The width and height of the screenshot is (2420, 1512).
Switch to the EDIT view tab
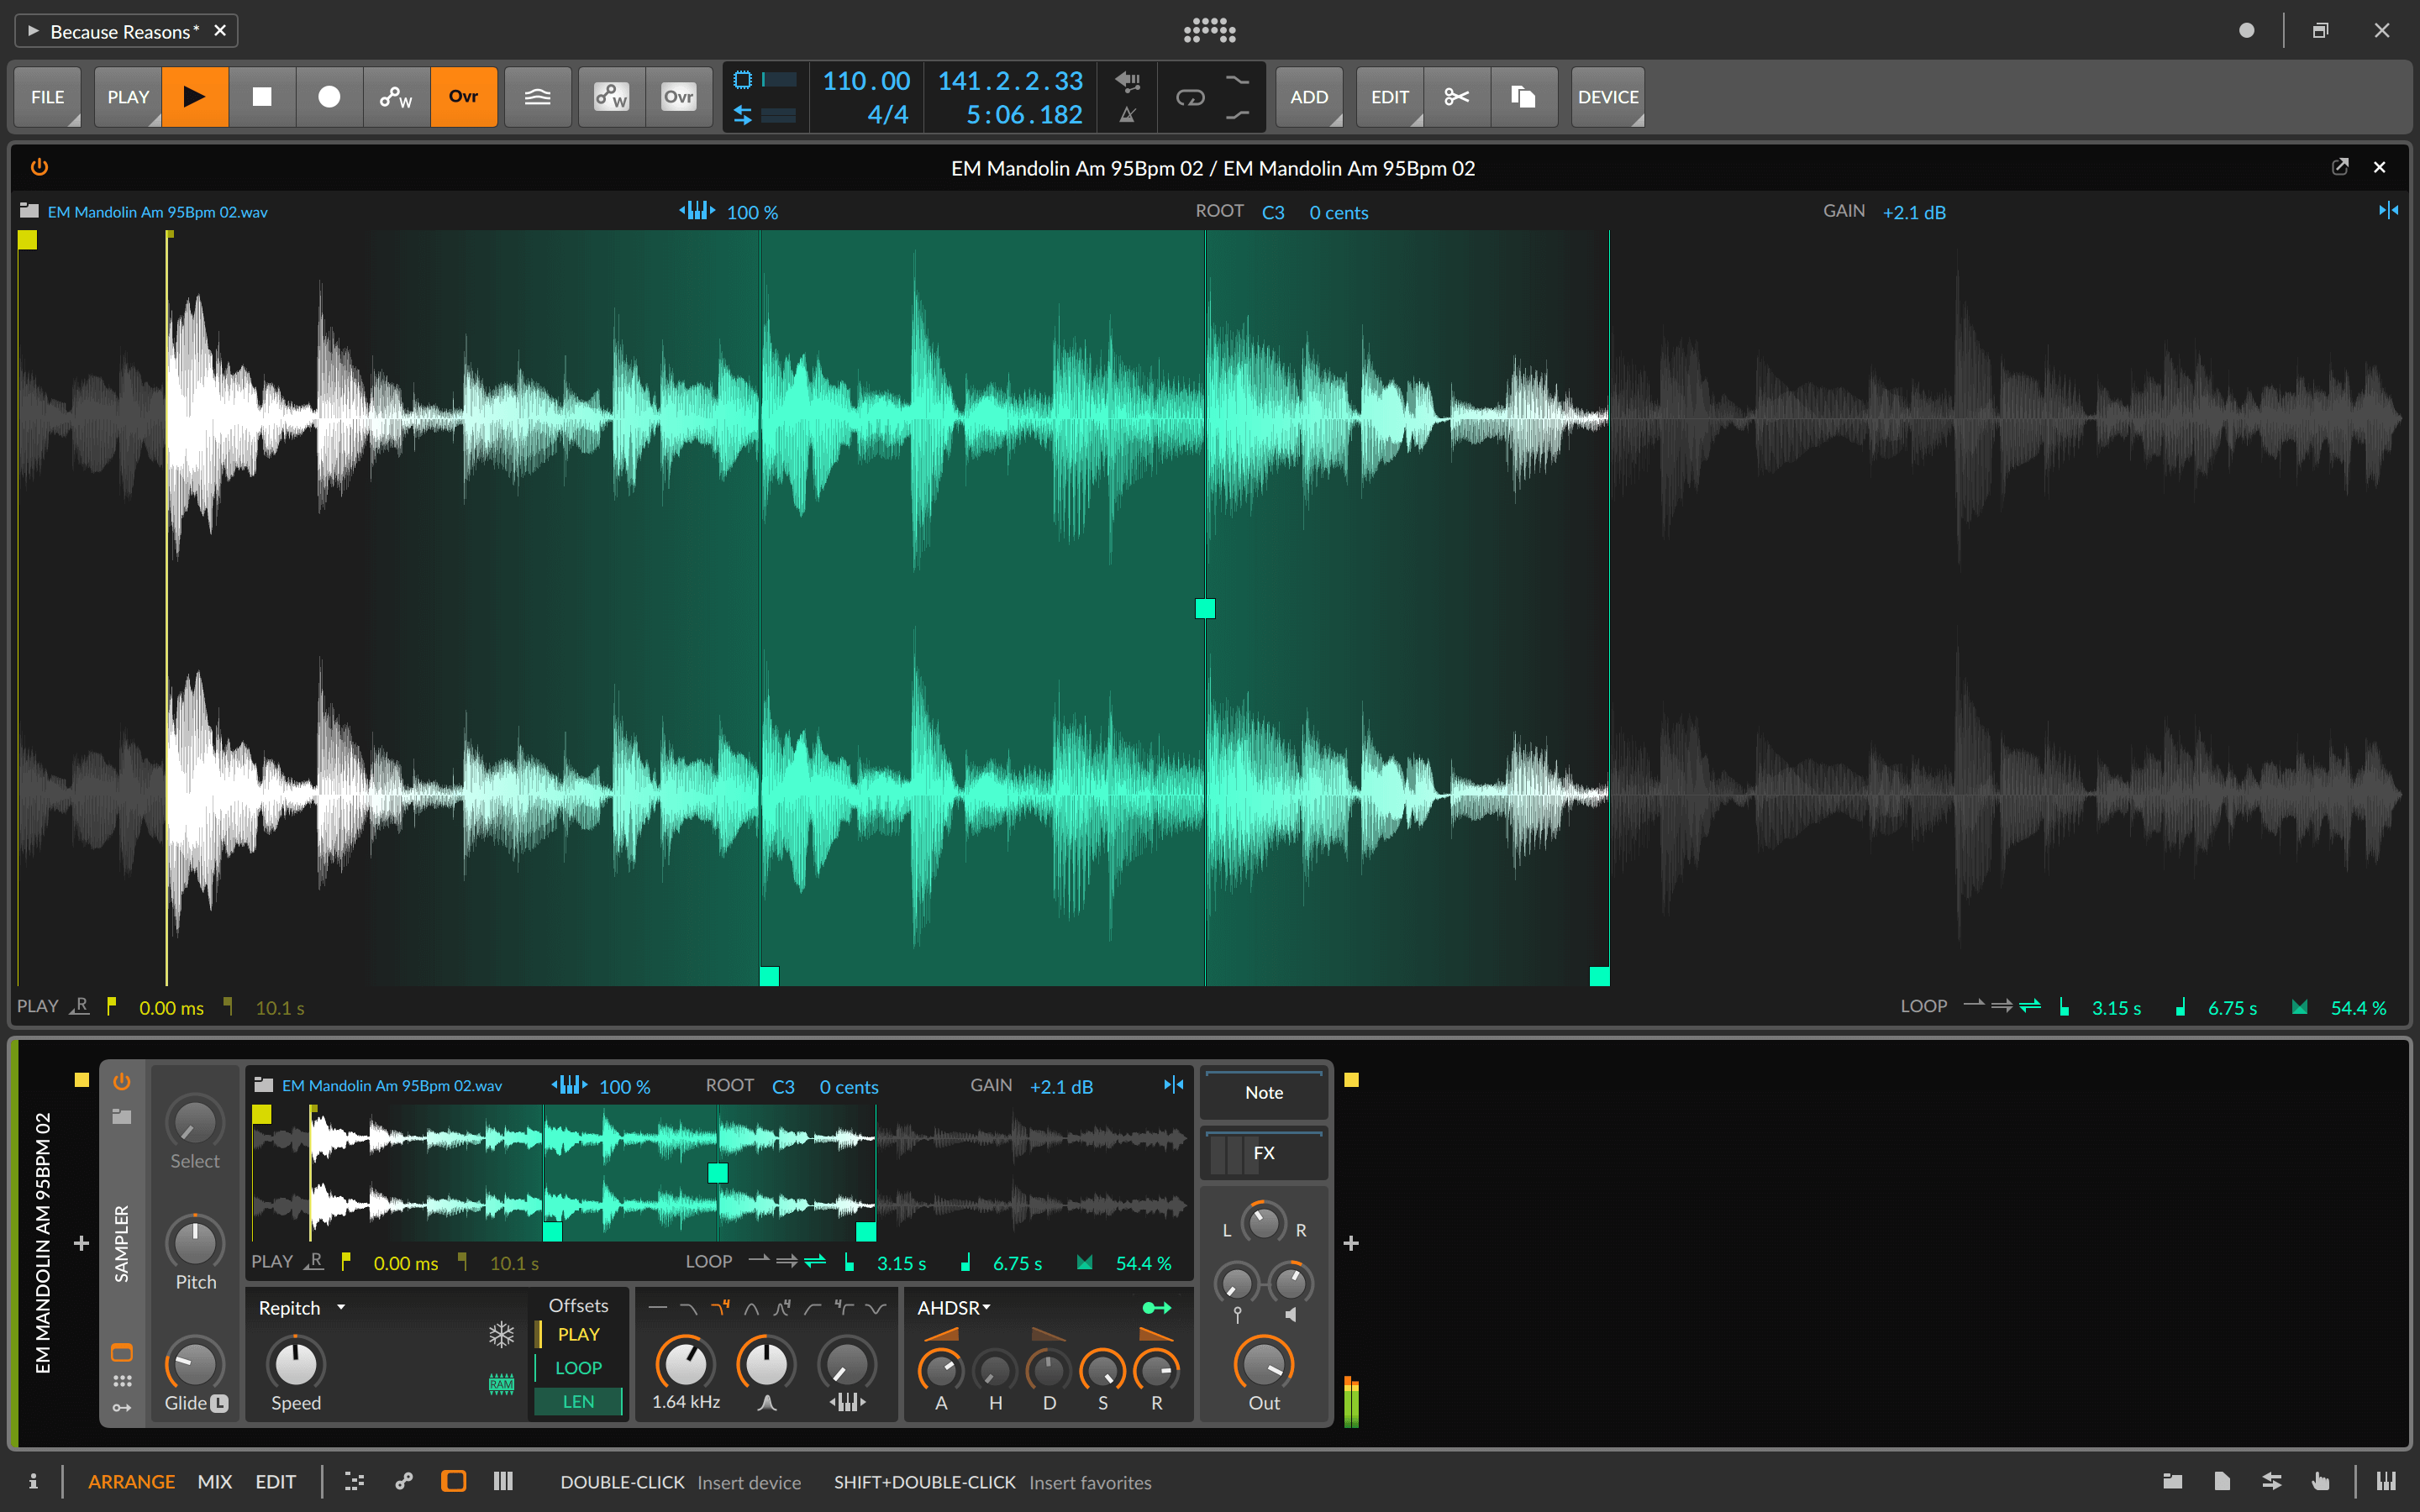275,1481
